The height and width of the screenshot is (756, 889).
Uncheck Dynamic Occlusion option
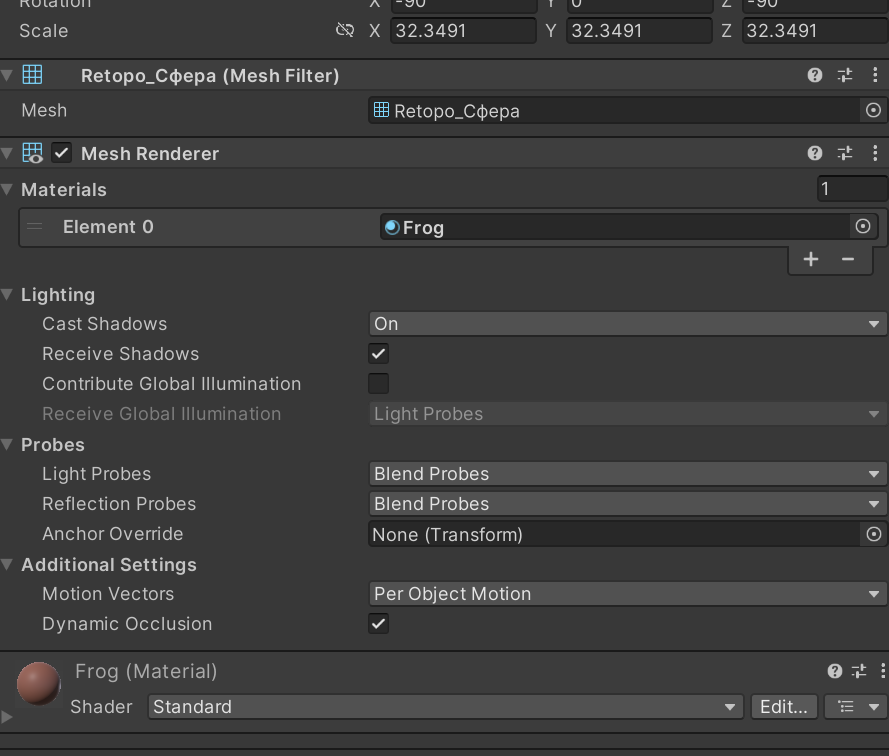378,624
